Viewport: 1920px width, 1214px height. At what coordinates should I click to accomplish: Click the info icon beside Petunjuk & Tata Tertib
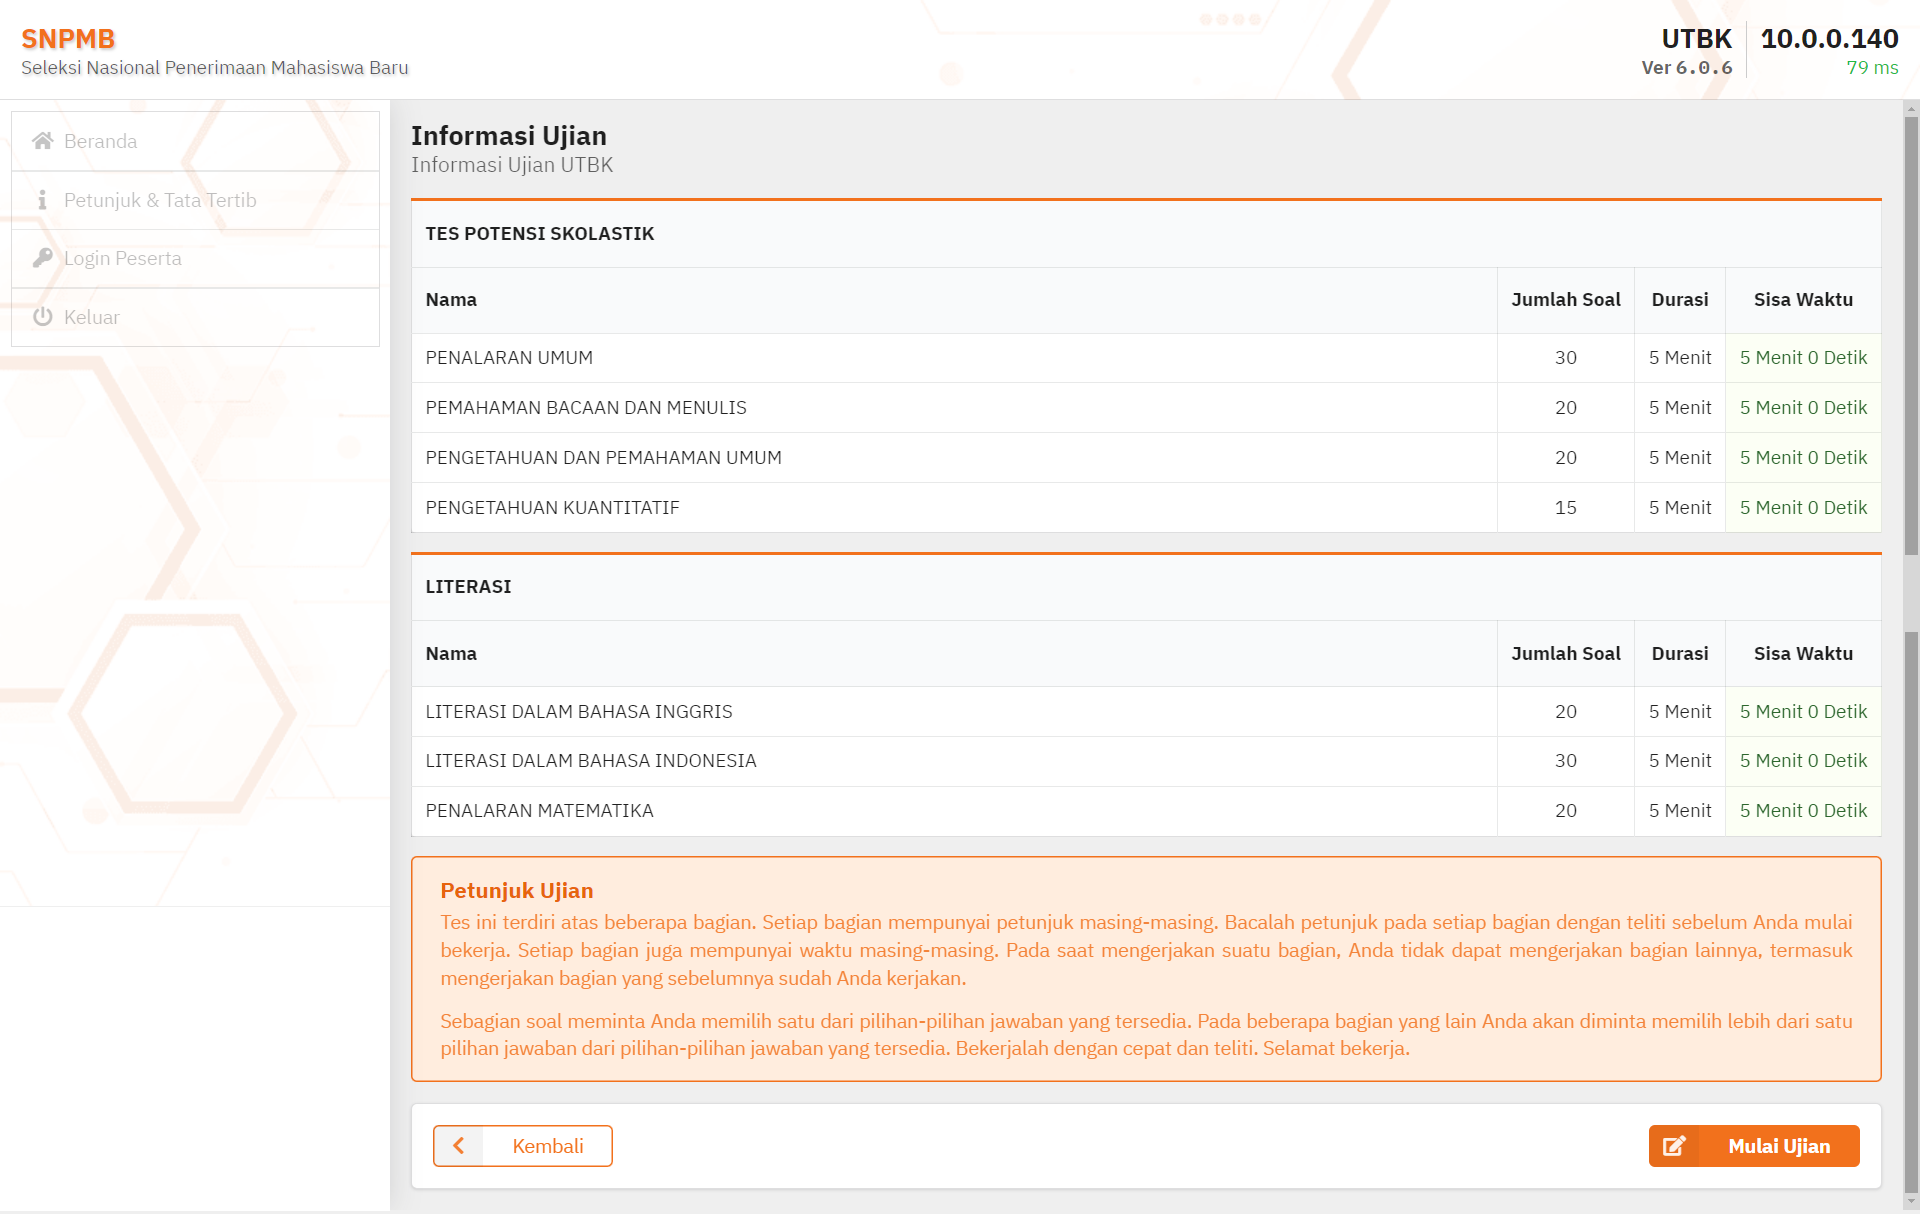[42, 200]
